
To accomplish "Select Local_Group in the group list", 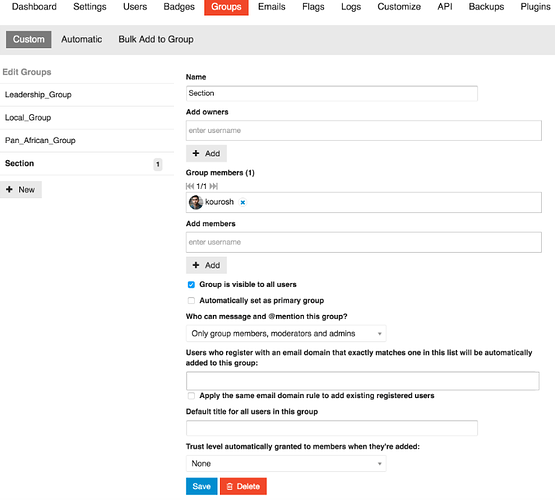I will coord(87,117).
